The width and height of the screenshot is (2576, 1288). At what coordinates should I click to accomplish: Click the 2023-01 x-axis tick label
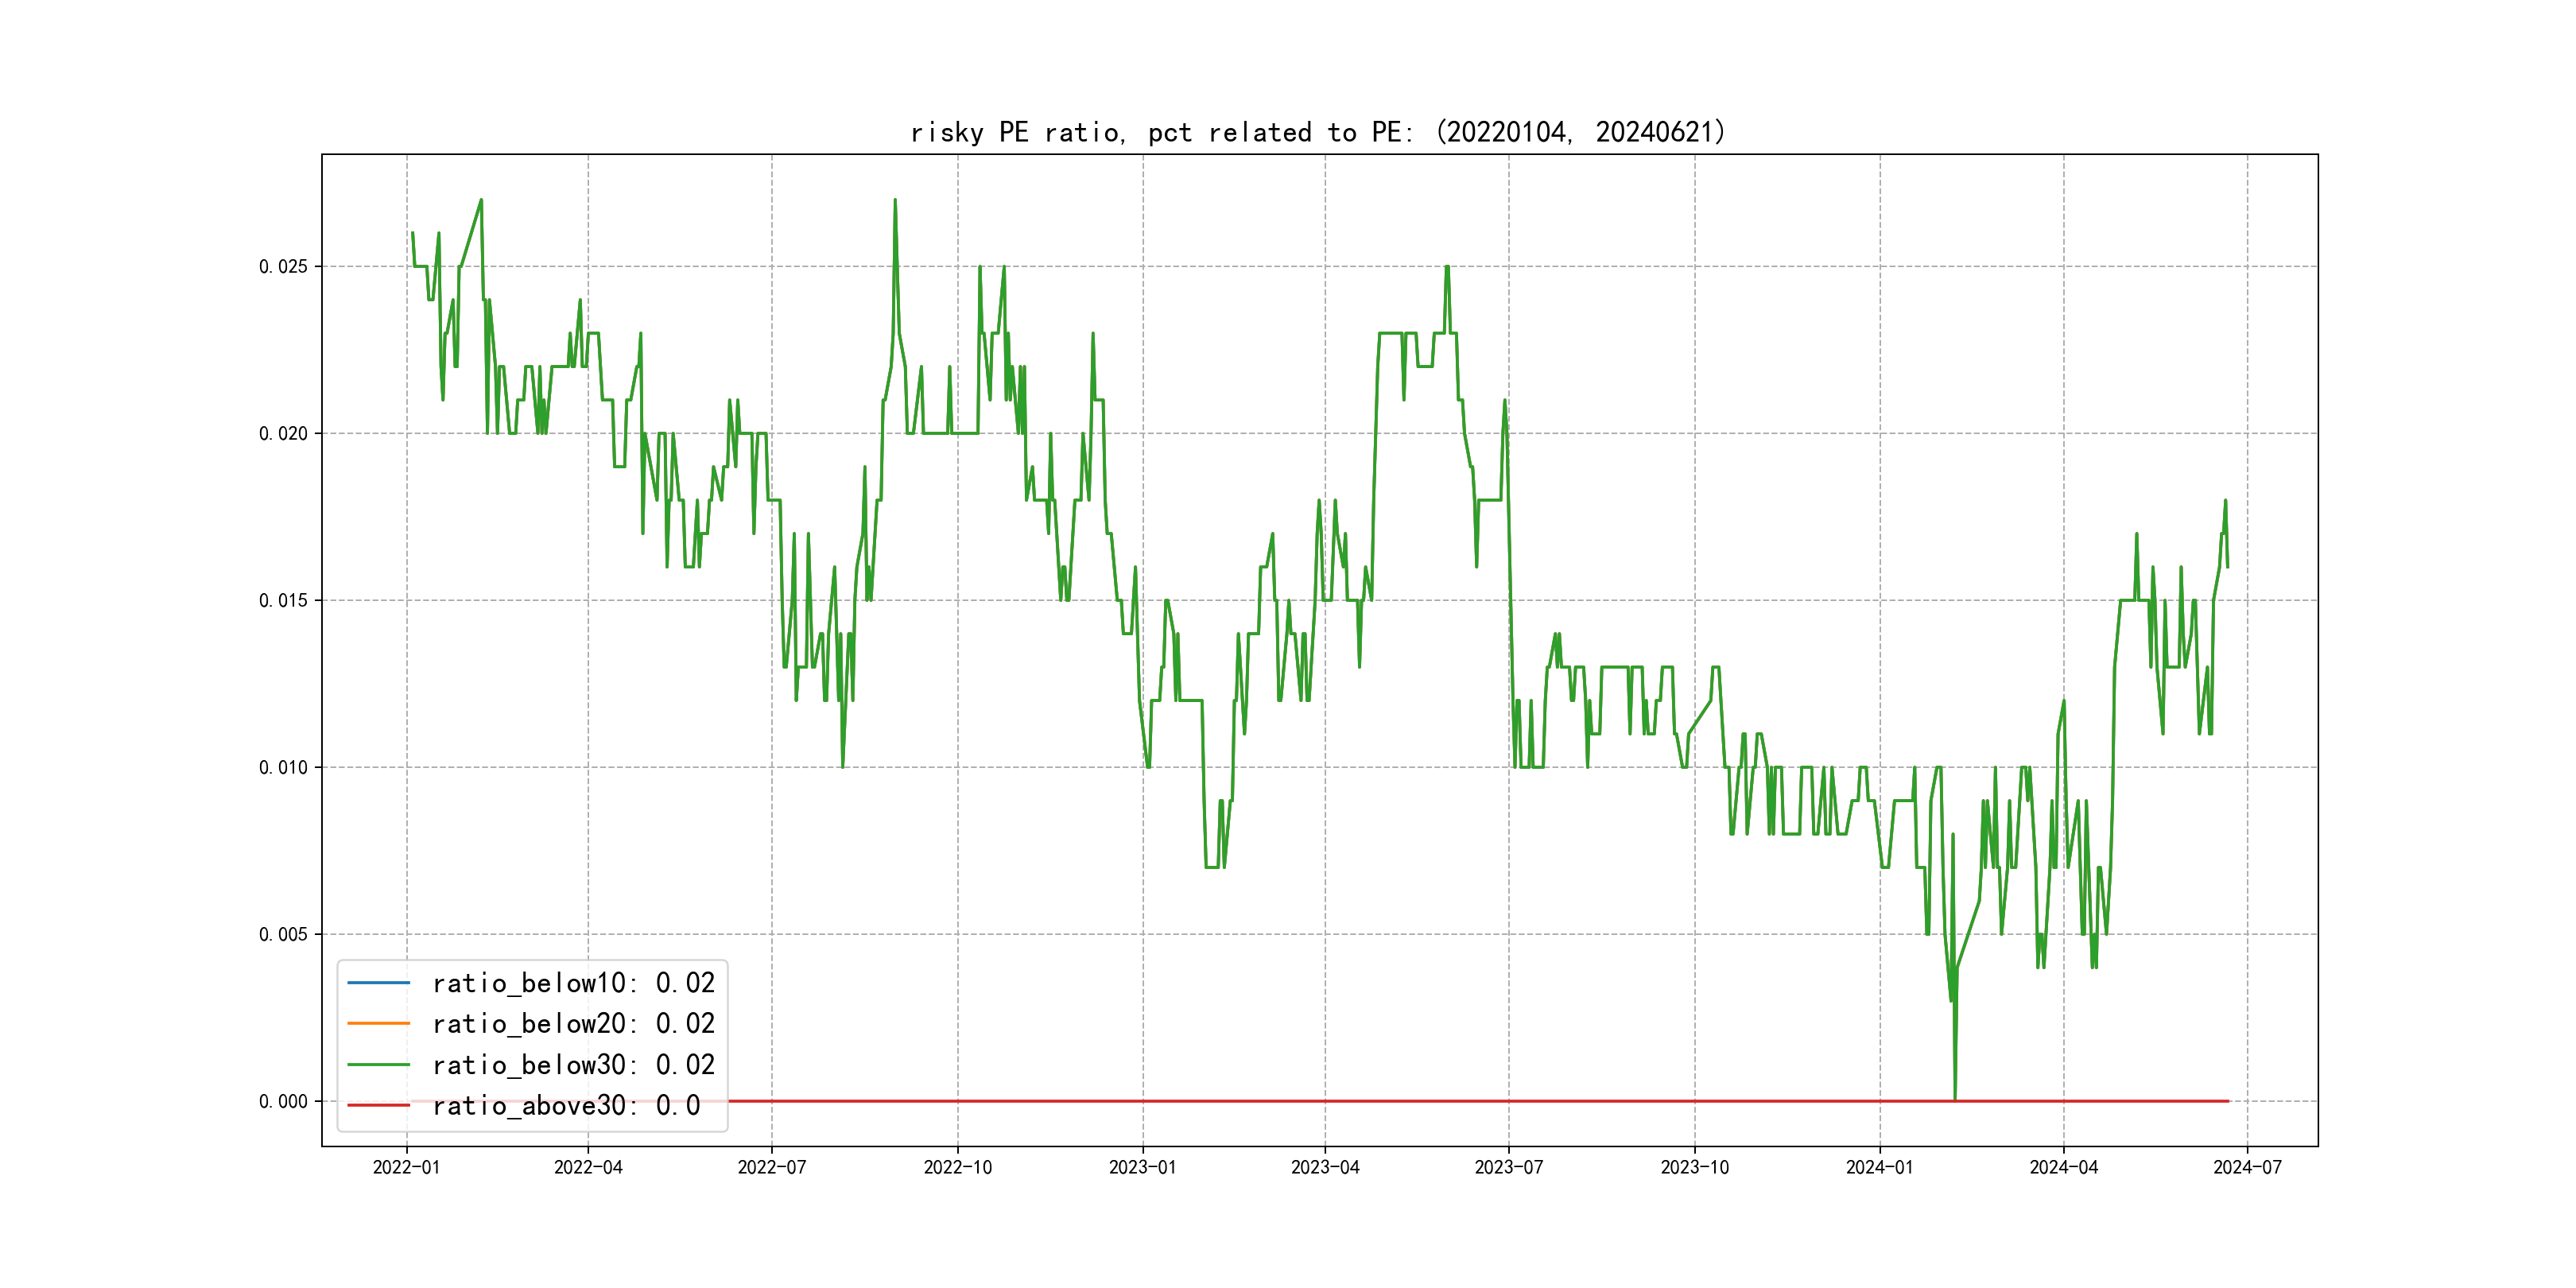pyautogui.click(x=1142, y=1167)
